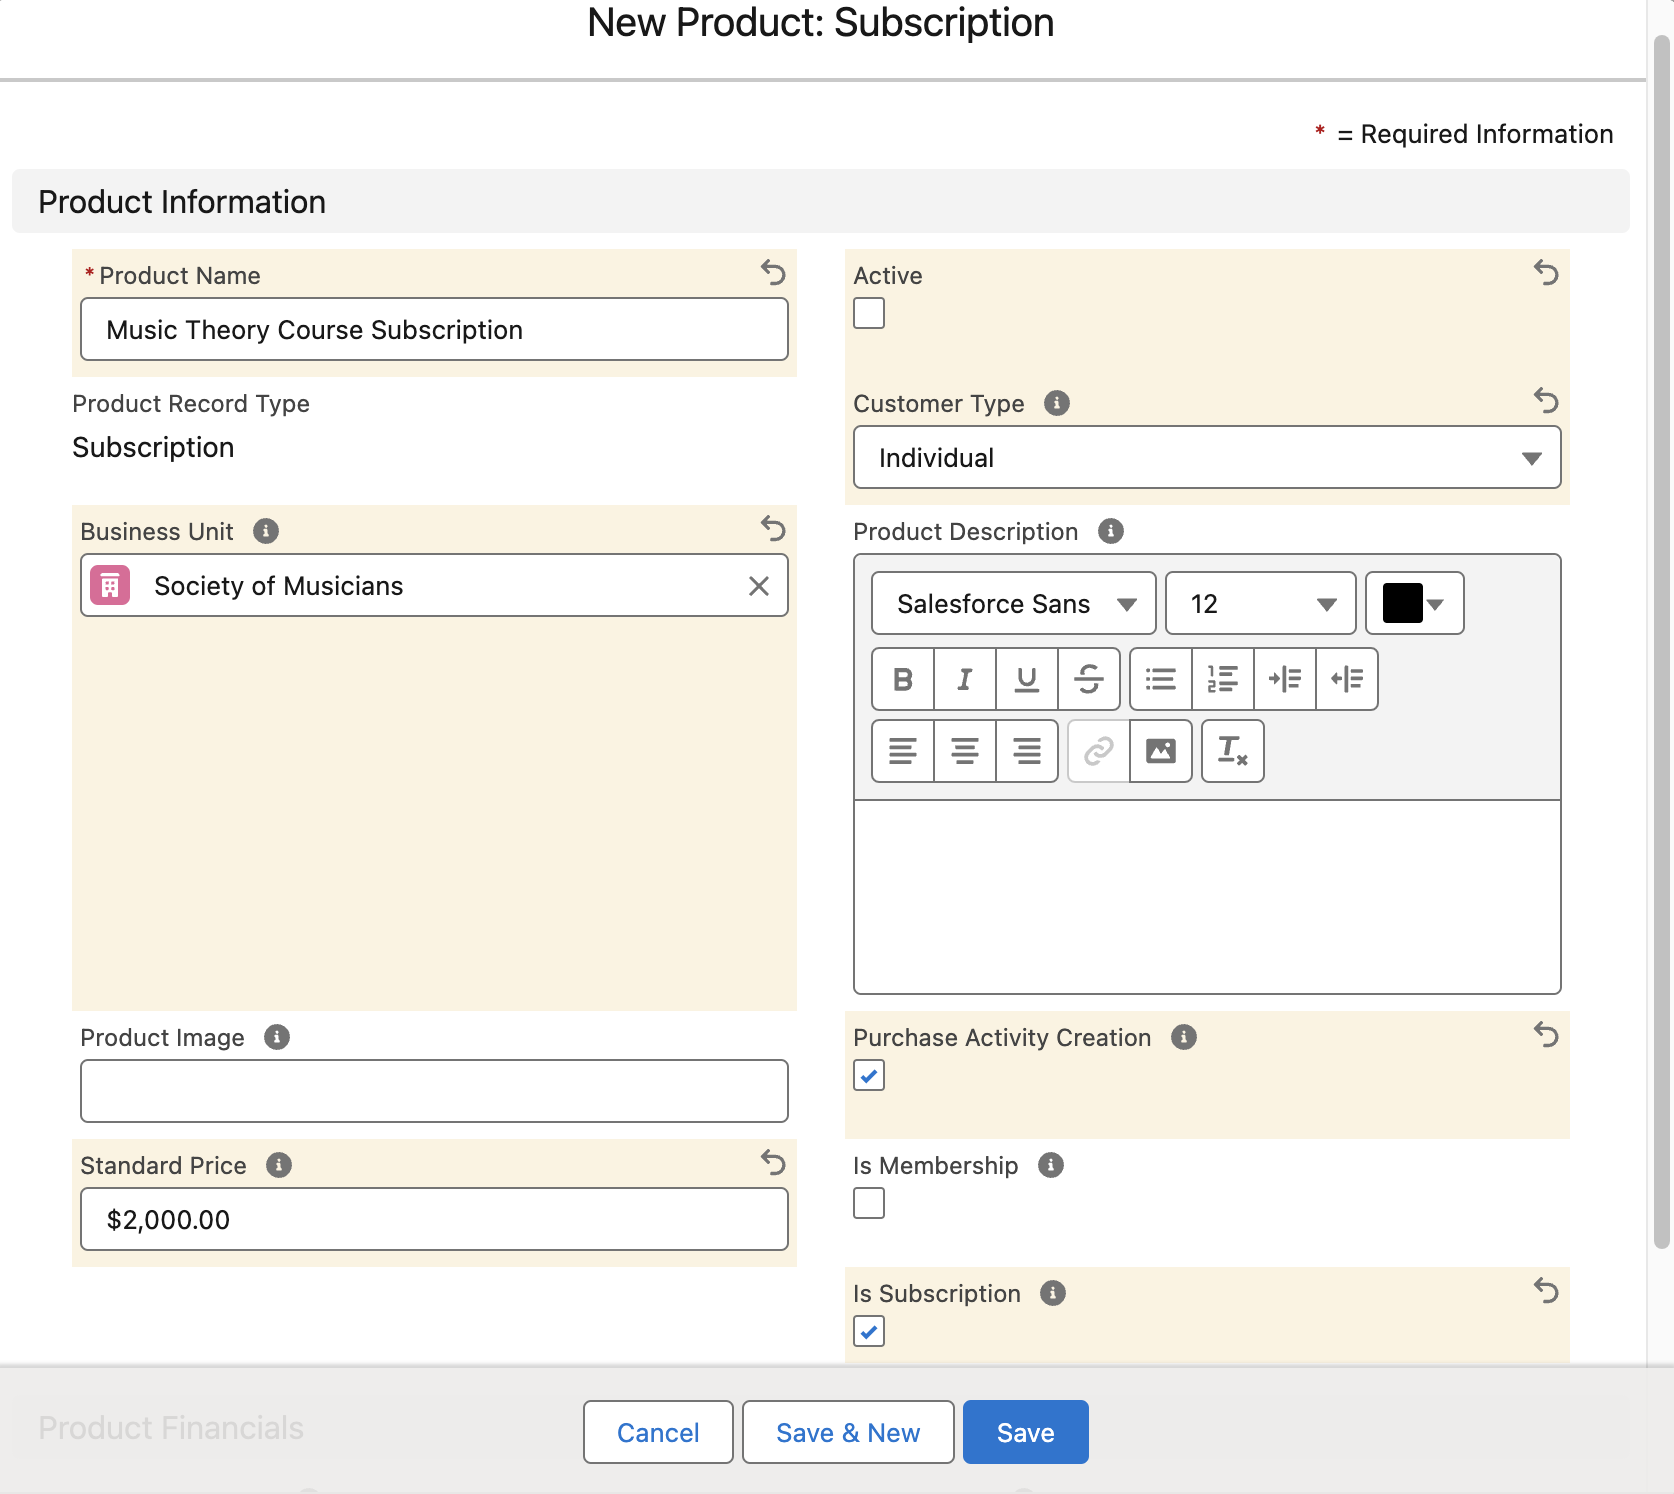Click inside the Product Description text area
Image resolution: width=1674 pixels, height=1494 pixels.
click(1207, 896)
